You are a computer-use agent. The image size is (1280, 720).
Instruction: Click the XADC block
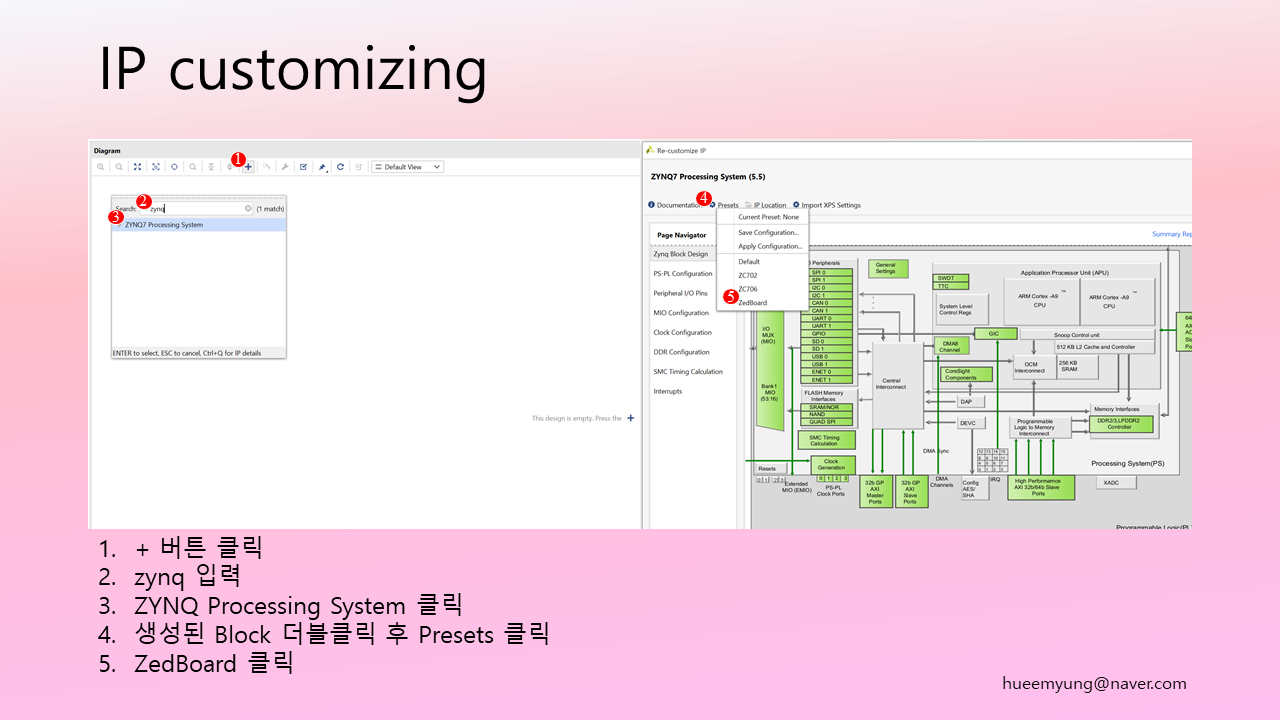pyautogui.click(x=1116, y=483)
